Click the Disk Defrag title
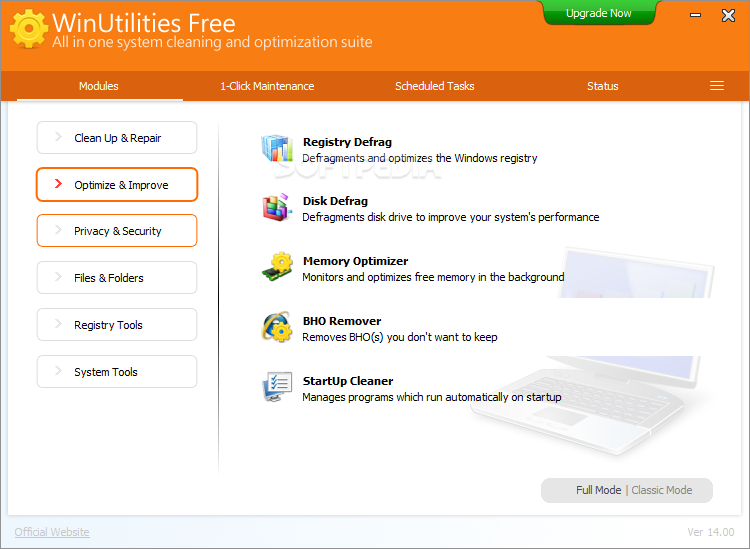 coord(335,201)
